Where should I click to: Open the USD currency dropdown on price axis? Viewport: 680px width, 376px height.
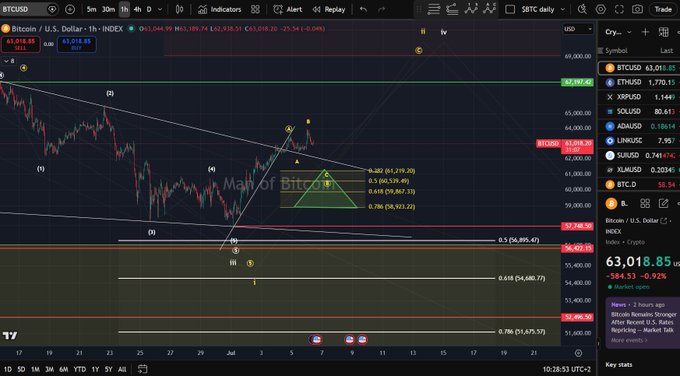(578, 29)
